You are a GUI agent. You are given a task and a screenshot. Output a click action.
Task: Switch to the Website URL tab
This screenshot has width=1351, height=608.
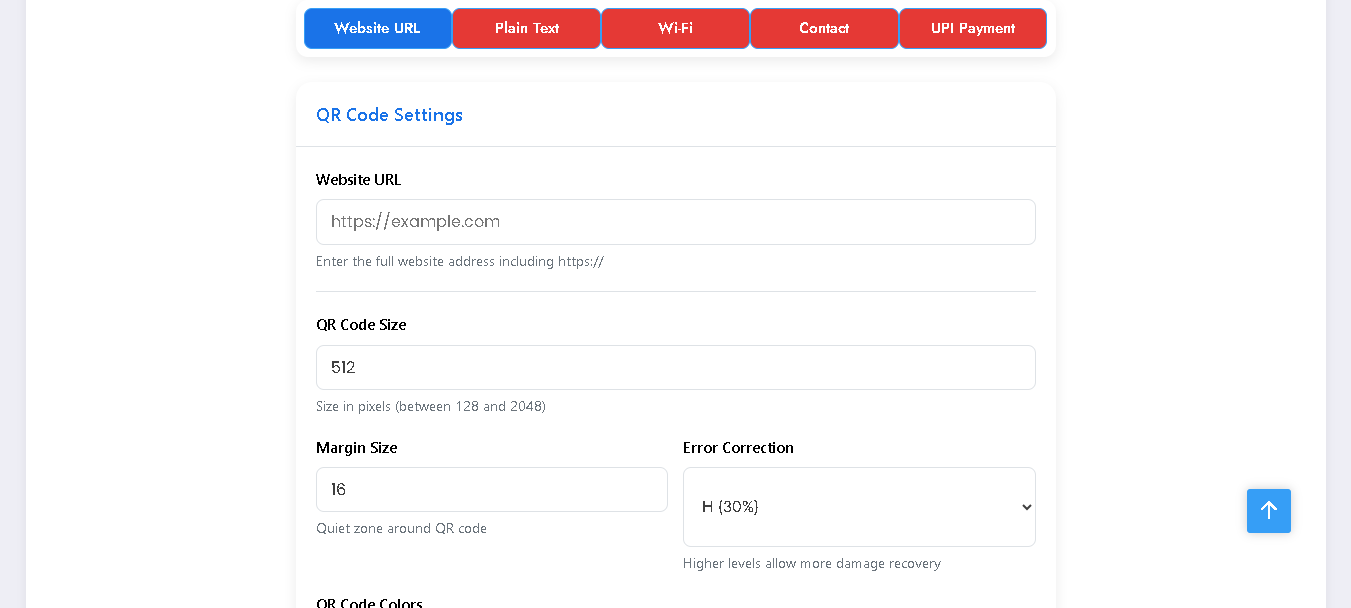pos(377,28)
